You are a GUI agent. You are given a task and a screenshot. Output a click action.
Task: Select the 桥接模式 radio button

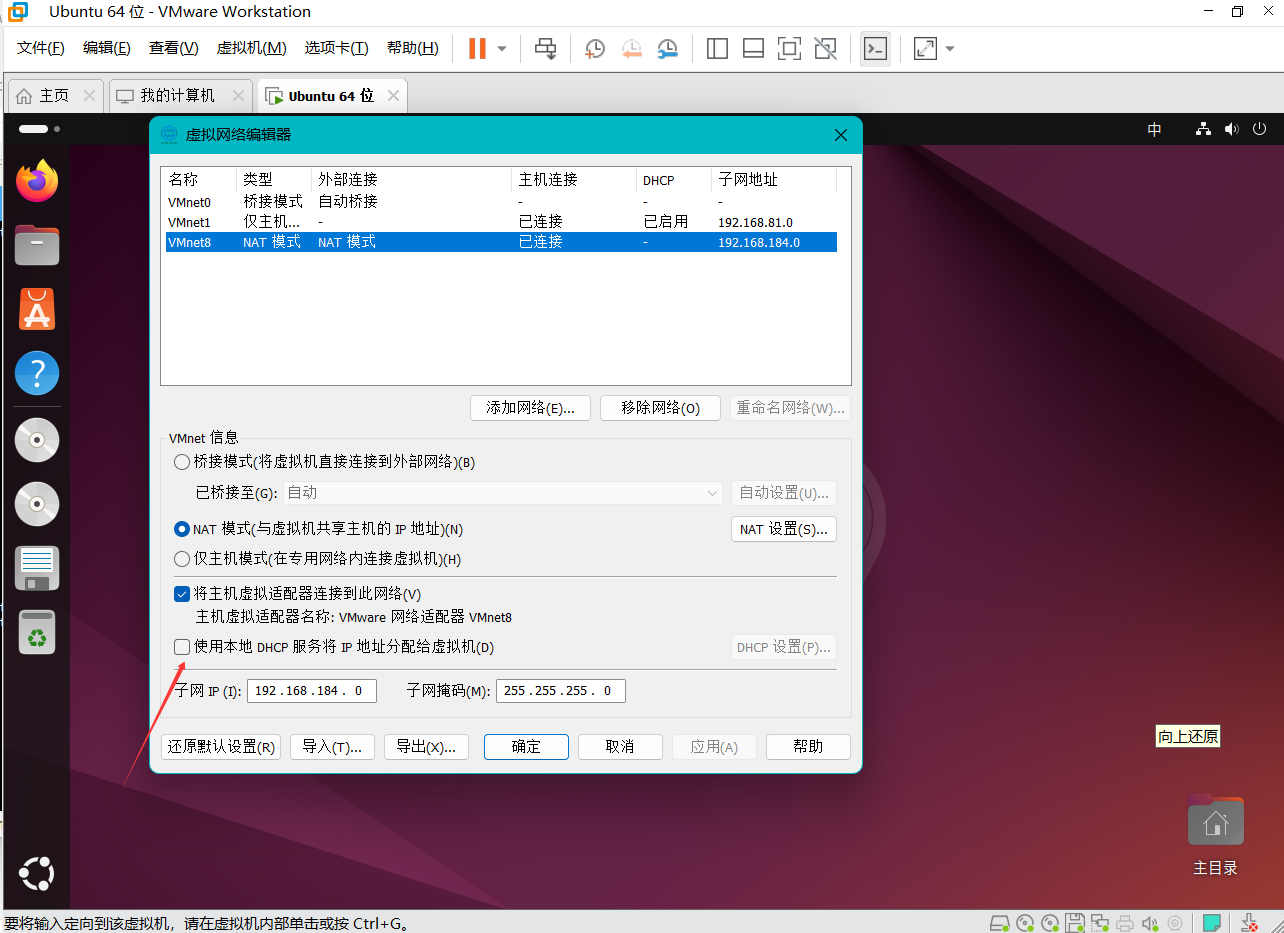click(182, 462)
